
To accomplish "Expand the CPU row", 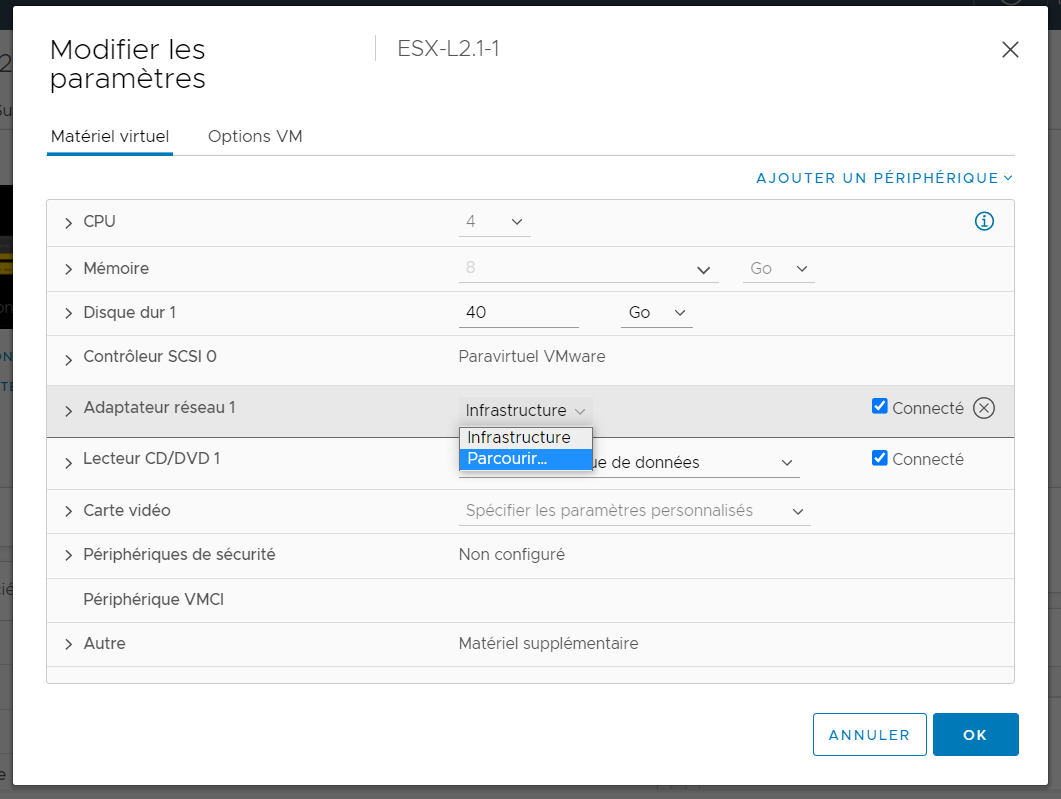I will [68, 223].
